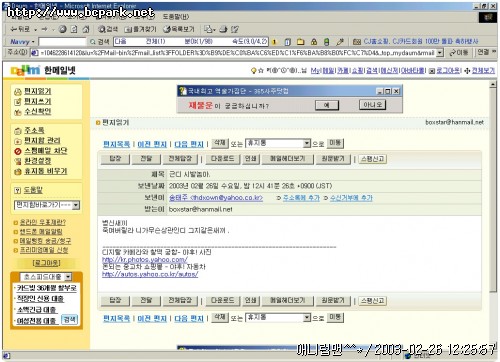This screenshot has height=362, width=500.
Task: Open 편지읽기 in the left sidebar
Action: click(38, 91)
